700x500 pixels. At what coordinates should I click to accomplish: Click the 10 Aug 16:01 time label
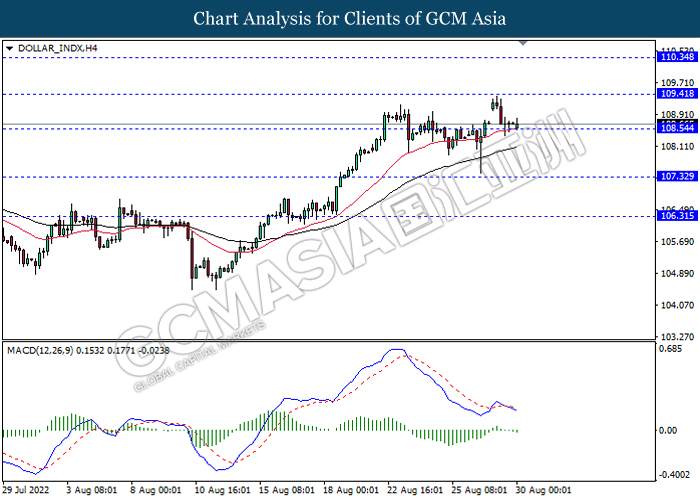[x=222, y=490]
